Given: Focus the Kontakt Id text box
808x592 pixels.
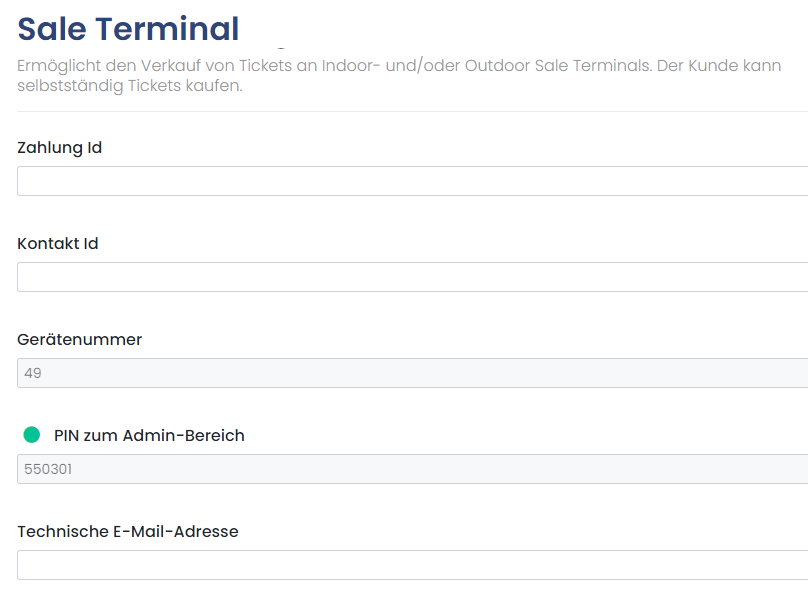Looking at the screenshot, I should pos(412,277).
